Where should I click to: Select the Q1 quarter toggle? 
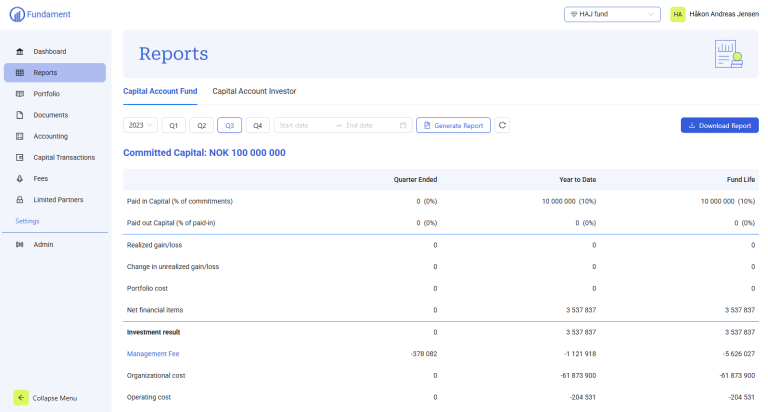click(x=173, y=125)
